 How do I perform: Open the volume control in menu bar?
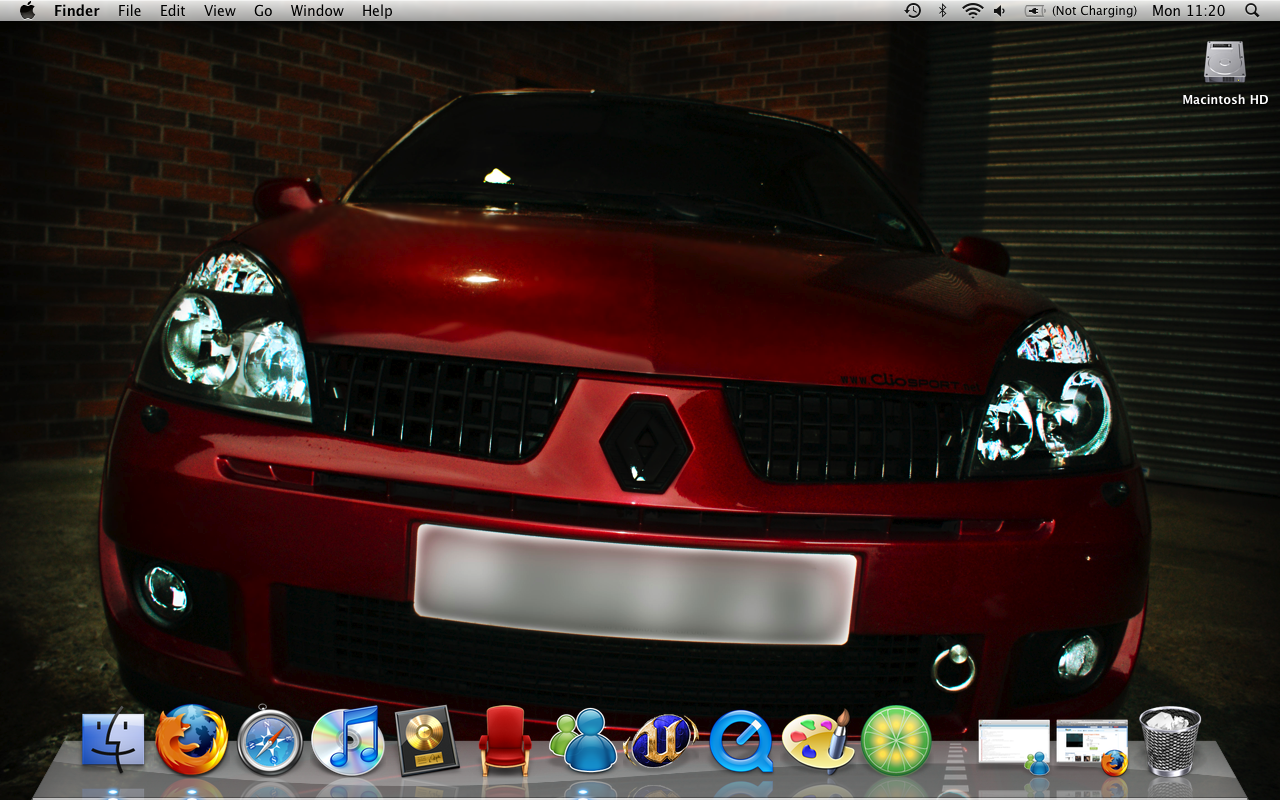coord(1000,11)
